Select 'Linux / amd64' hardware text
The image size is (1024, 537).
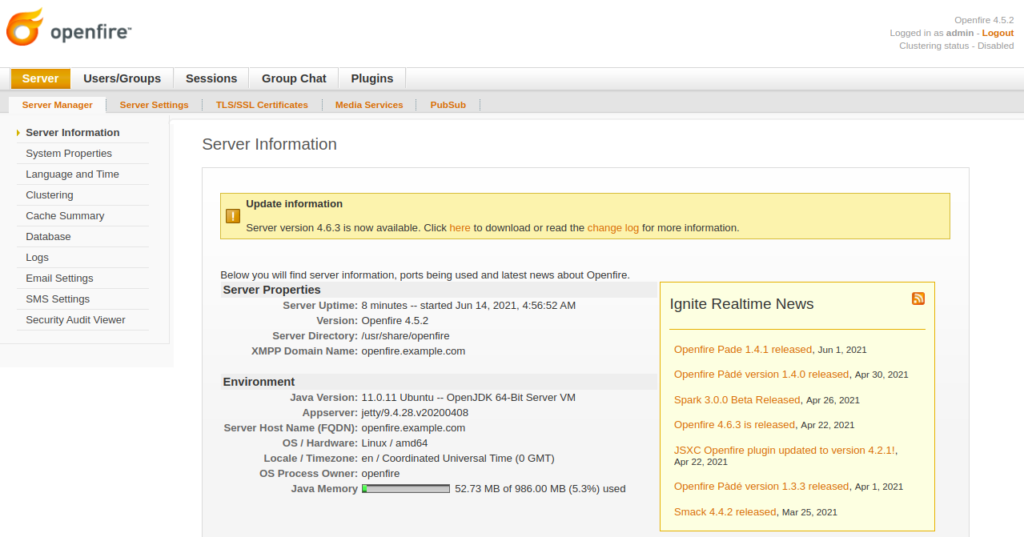click(394, 443)
